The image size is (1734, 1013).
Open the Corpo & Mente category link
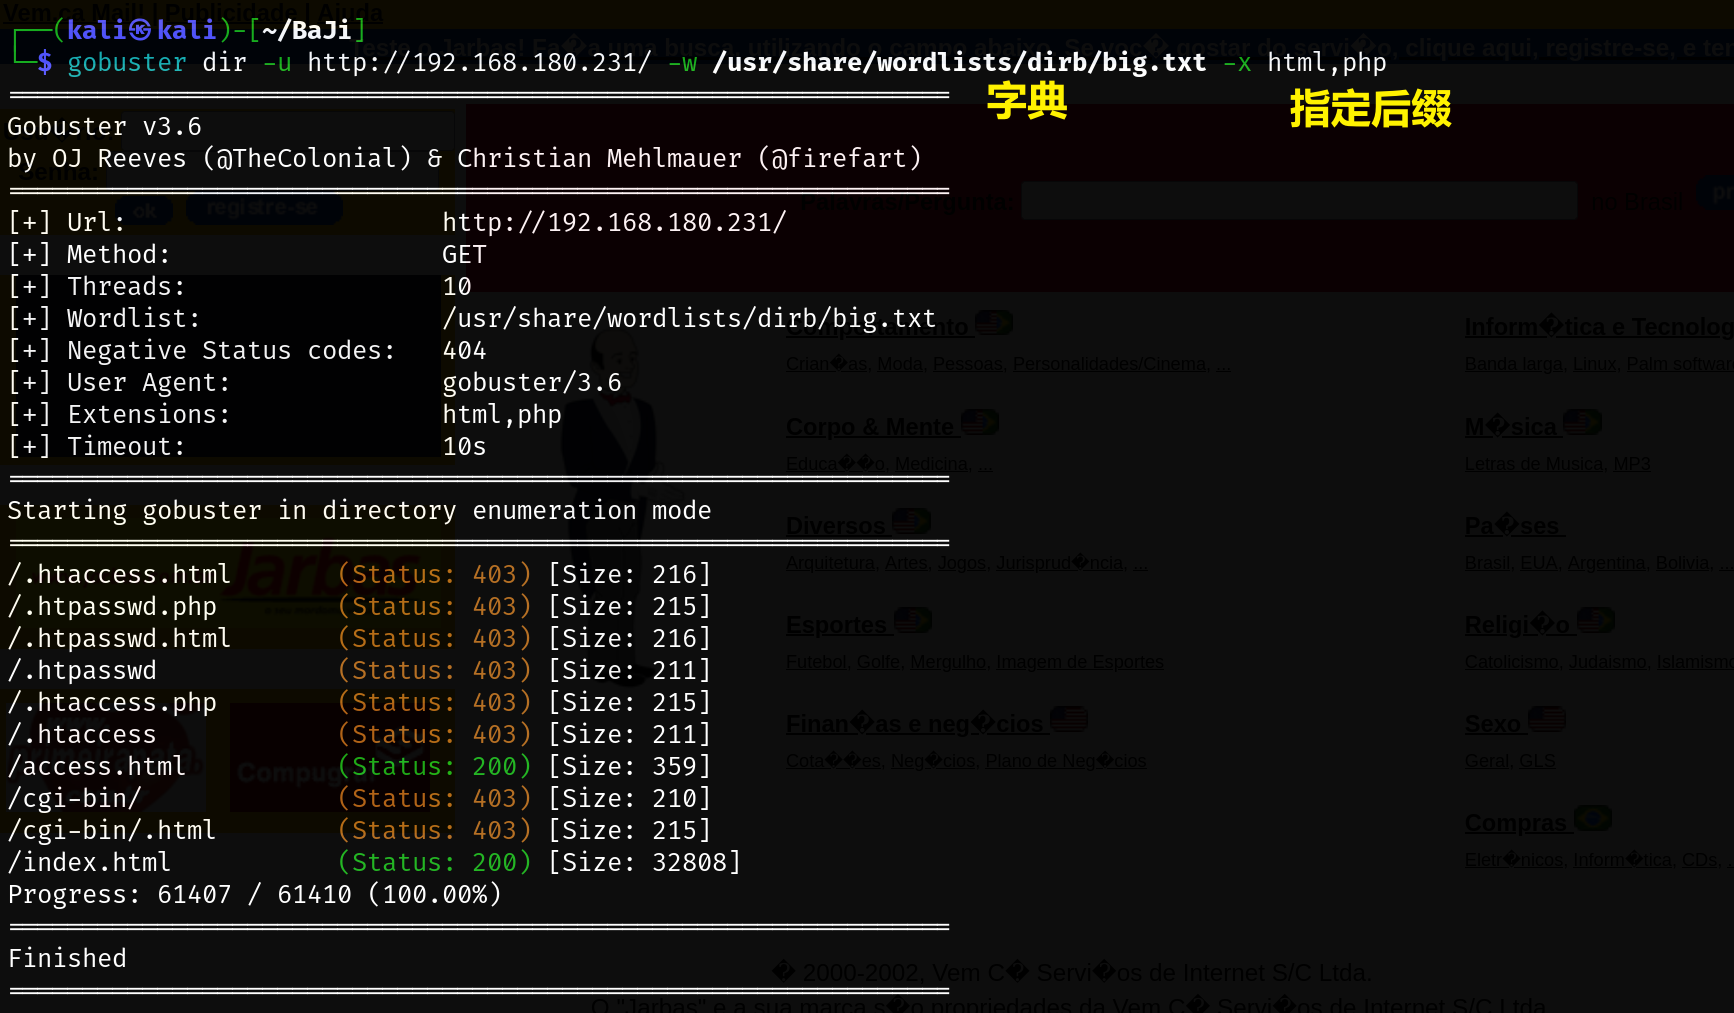tap(869, 427)
